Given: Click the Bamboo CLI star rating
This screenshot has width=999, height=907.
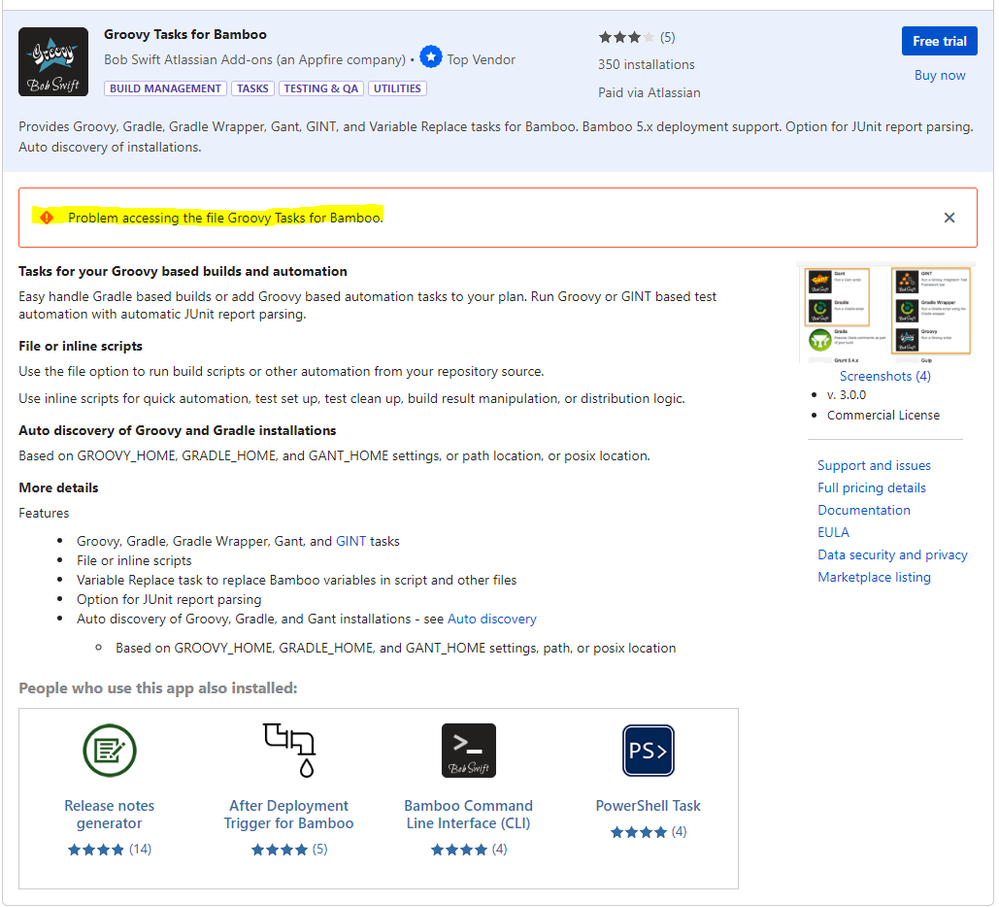Looking at the screenshot, I should coord(459,850).
